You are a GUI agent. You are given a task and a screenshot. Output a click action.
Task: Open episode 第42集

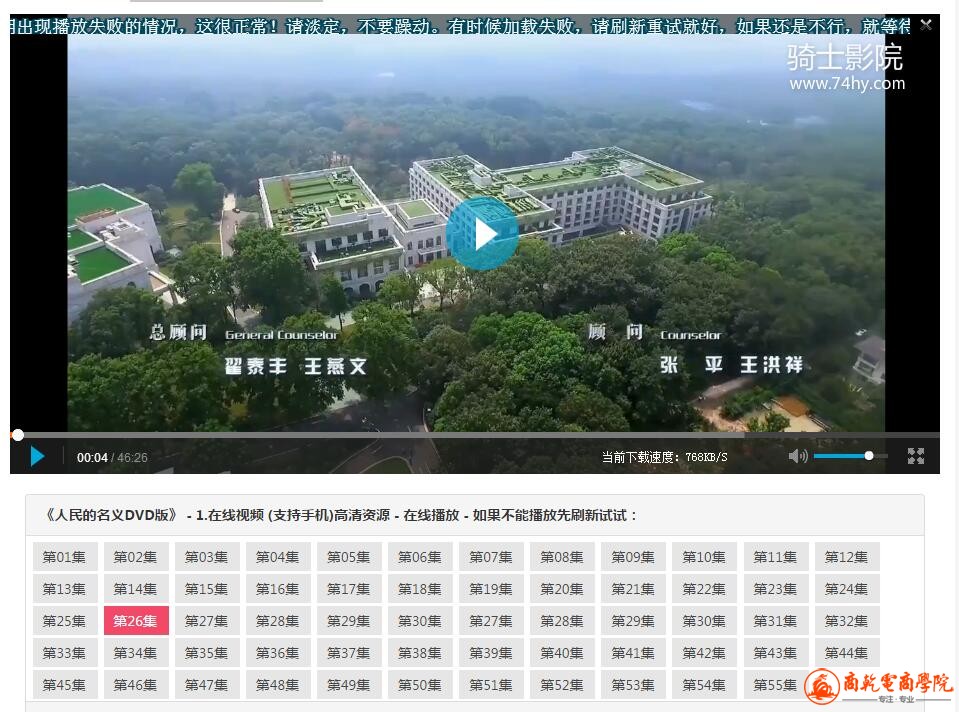(x=705, y=653)
